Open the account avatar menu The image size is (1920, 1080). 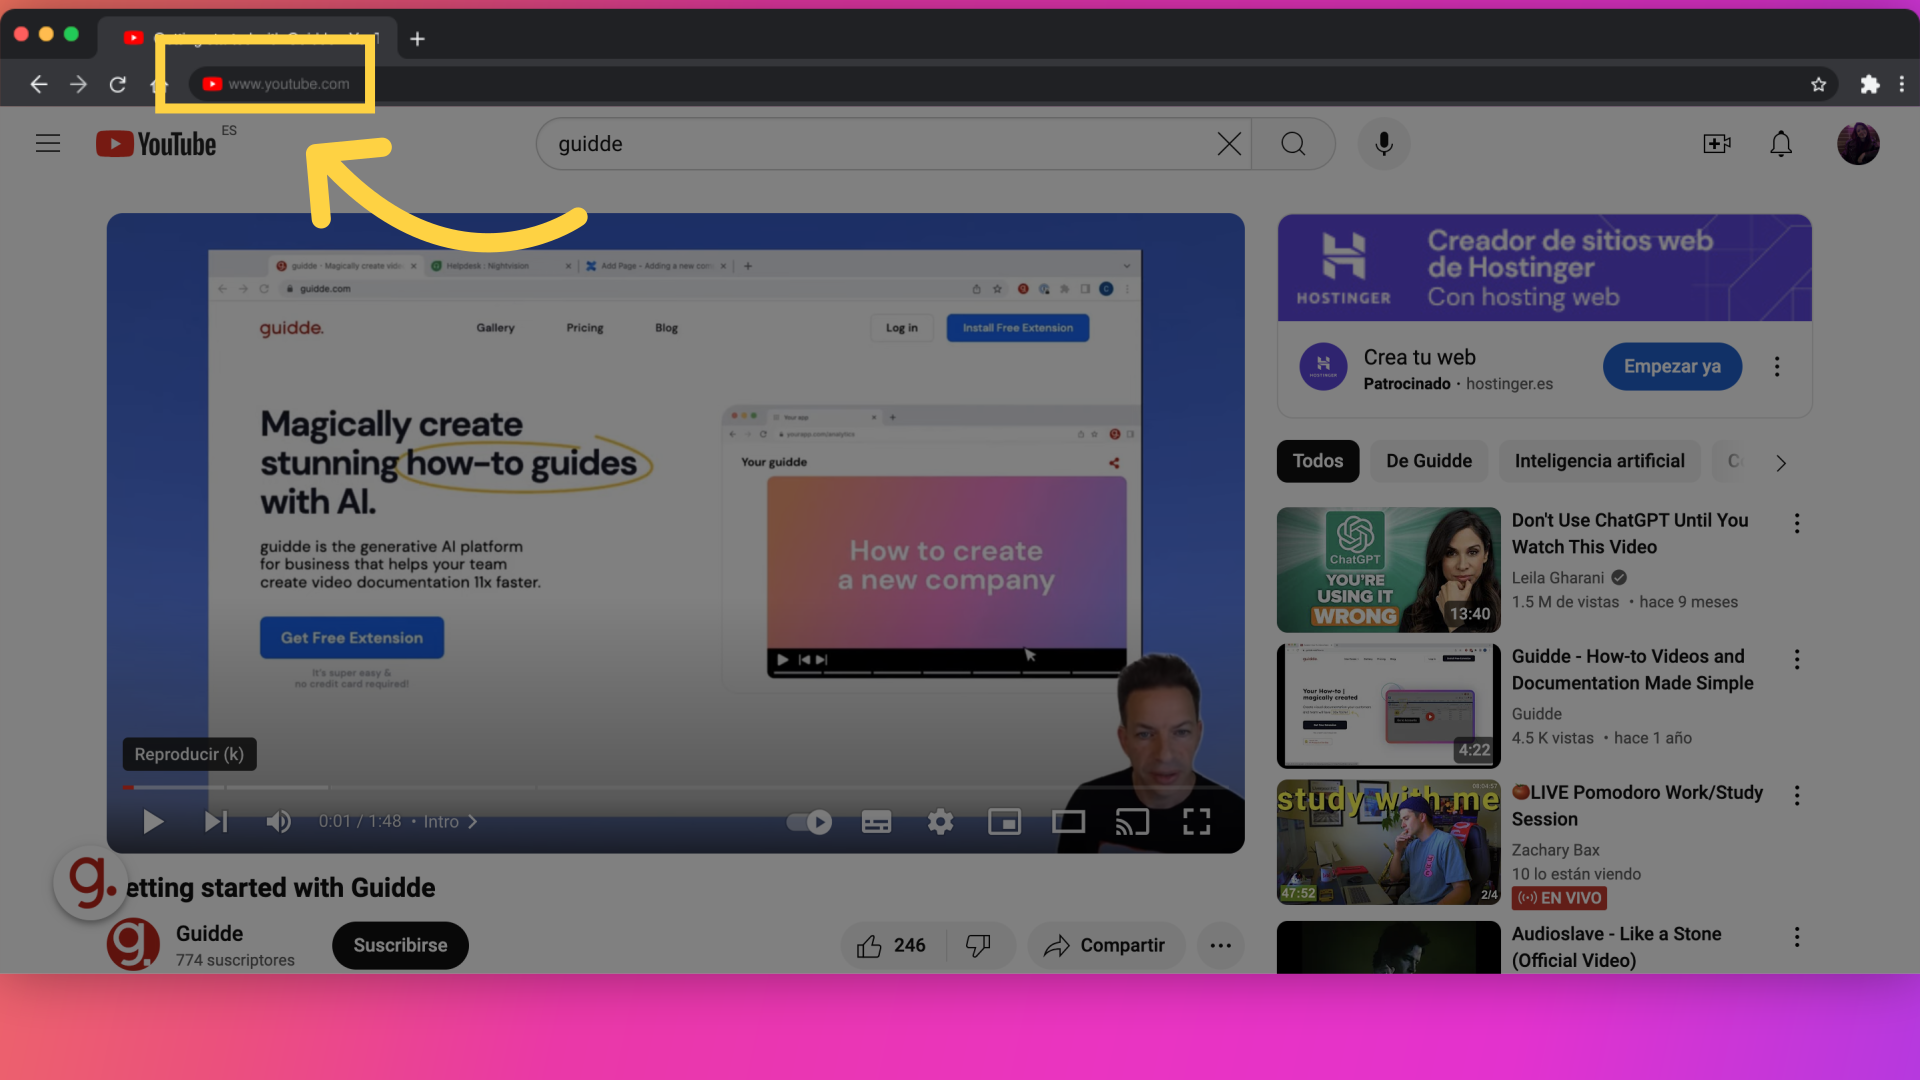click(x=1858, y=144)
